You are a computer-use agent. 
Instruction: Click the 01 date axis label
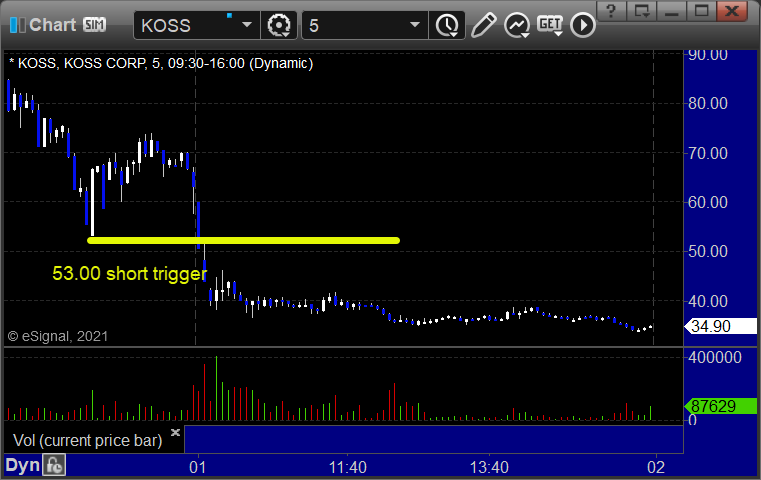click(x=198, y=467)
